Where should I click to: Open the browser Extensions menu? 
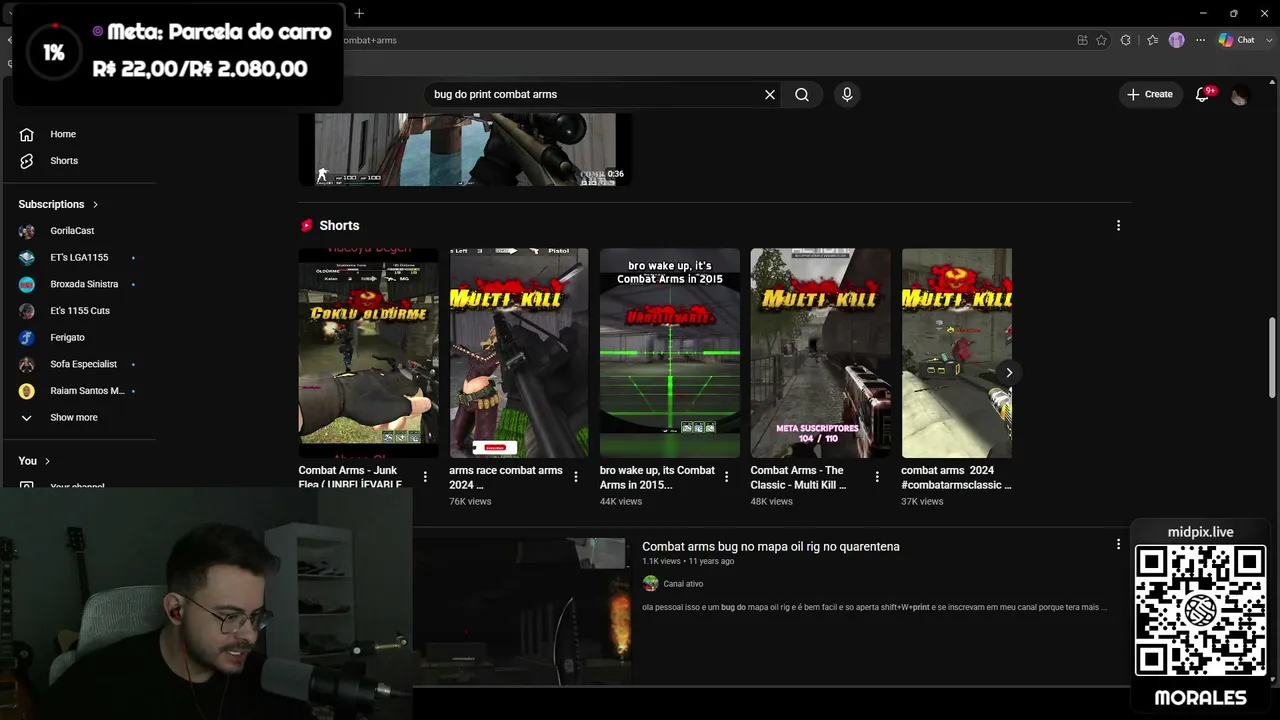[x=1126, y=40]
